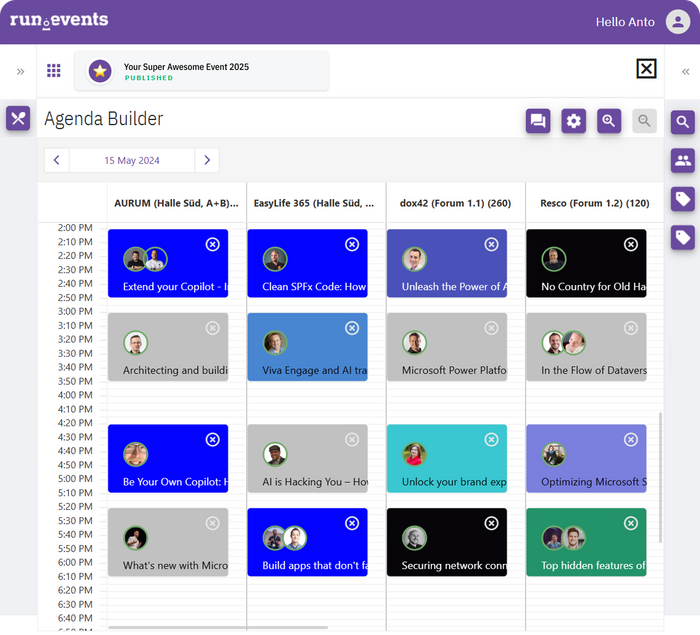
Task: Remove Build apps that don't session
Action: point(352,523)
